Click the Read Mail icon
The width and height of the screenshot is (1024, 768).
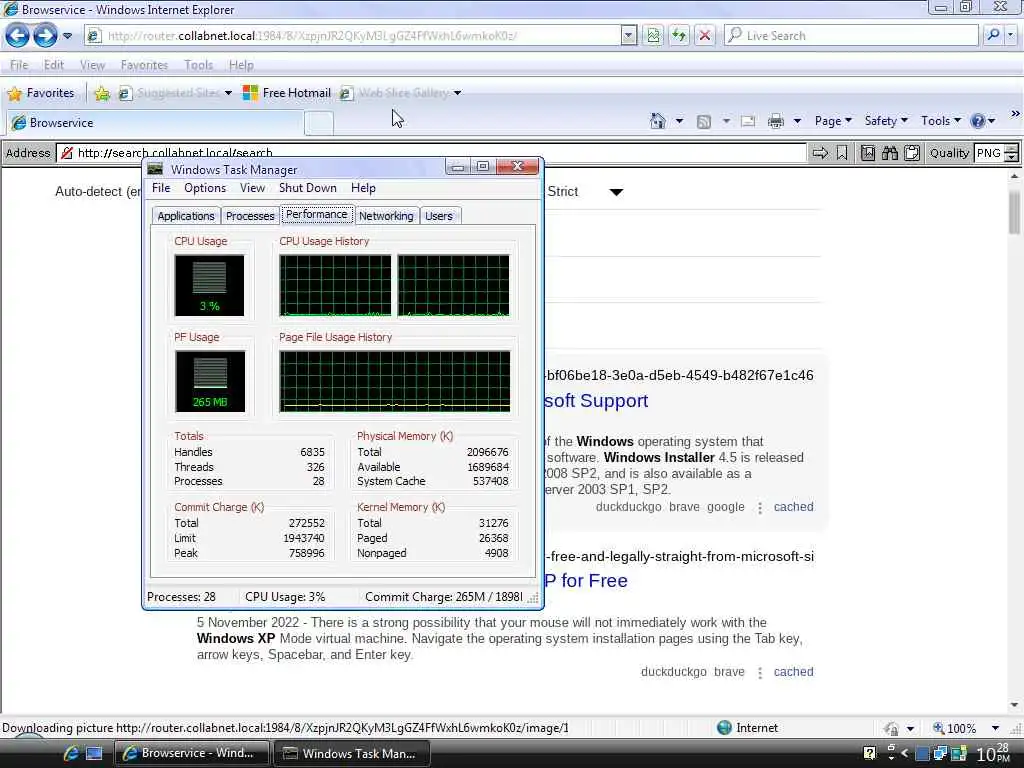tap(748, 121)
